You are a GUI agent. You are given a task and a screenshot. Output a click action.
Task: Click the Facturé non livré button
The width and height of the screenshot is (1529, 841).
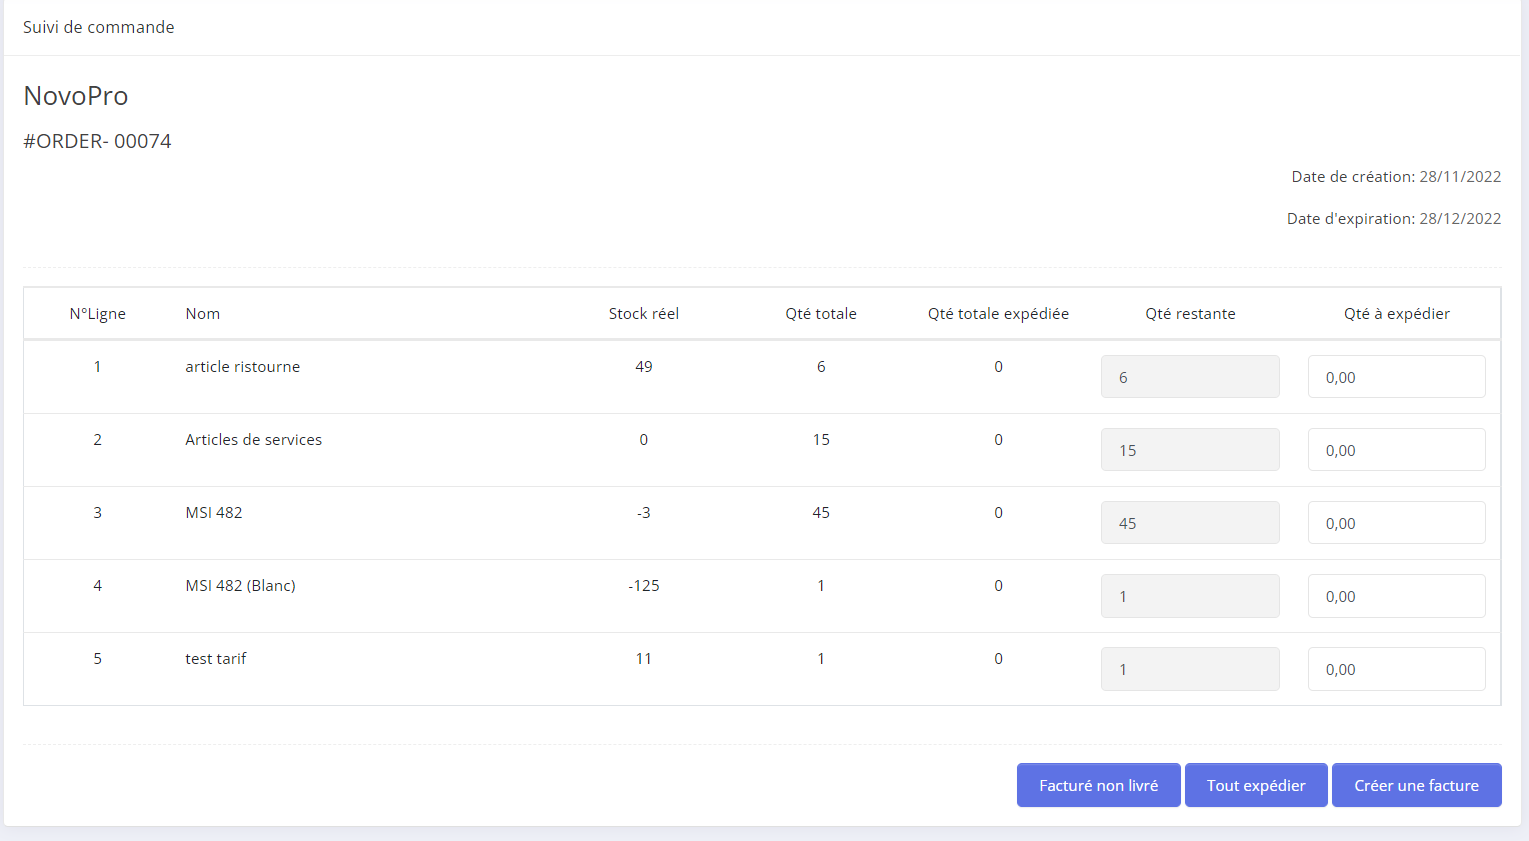(1098, 785)
